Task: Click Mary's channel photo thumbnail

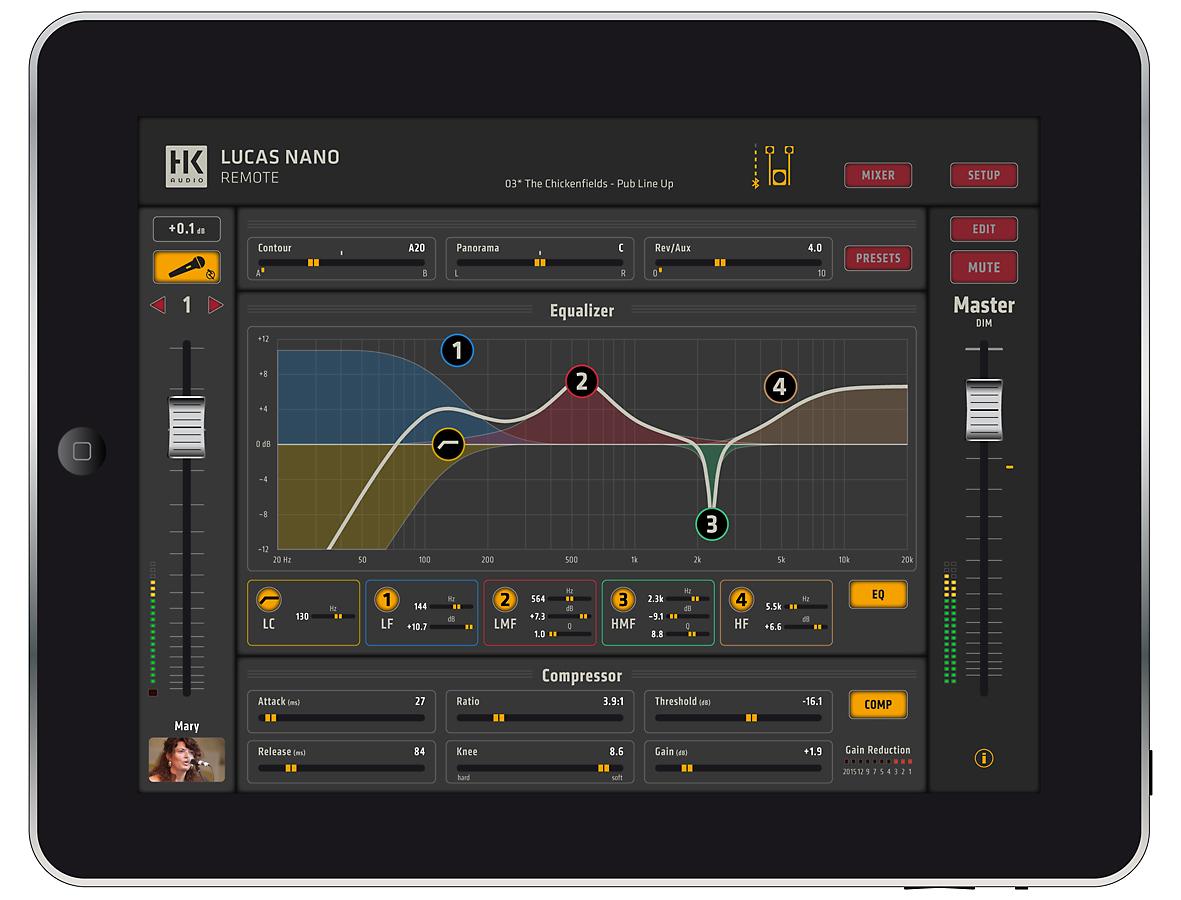Action: (x=187, y=760)
